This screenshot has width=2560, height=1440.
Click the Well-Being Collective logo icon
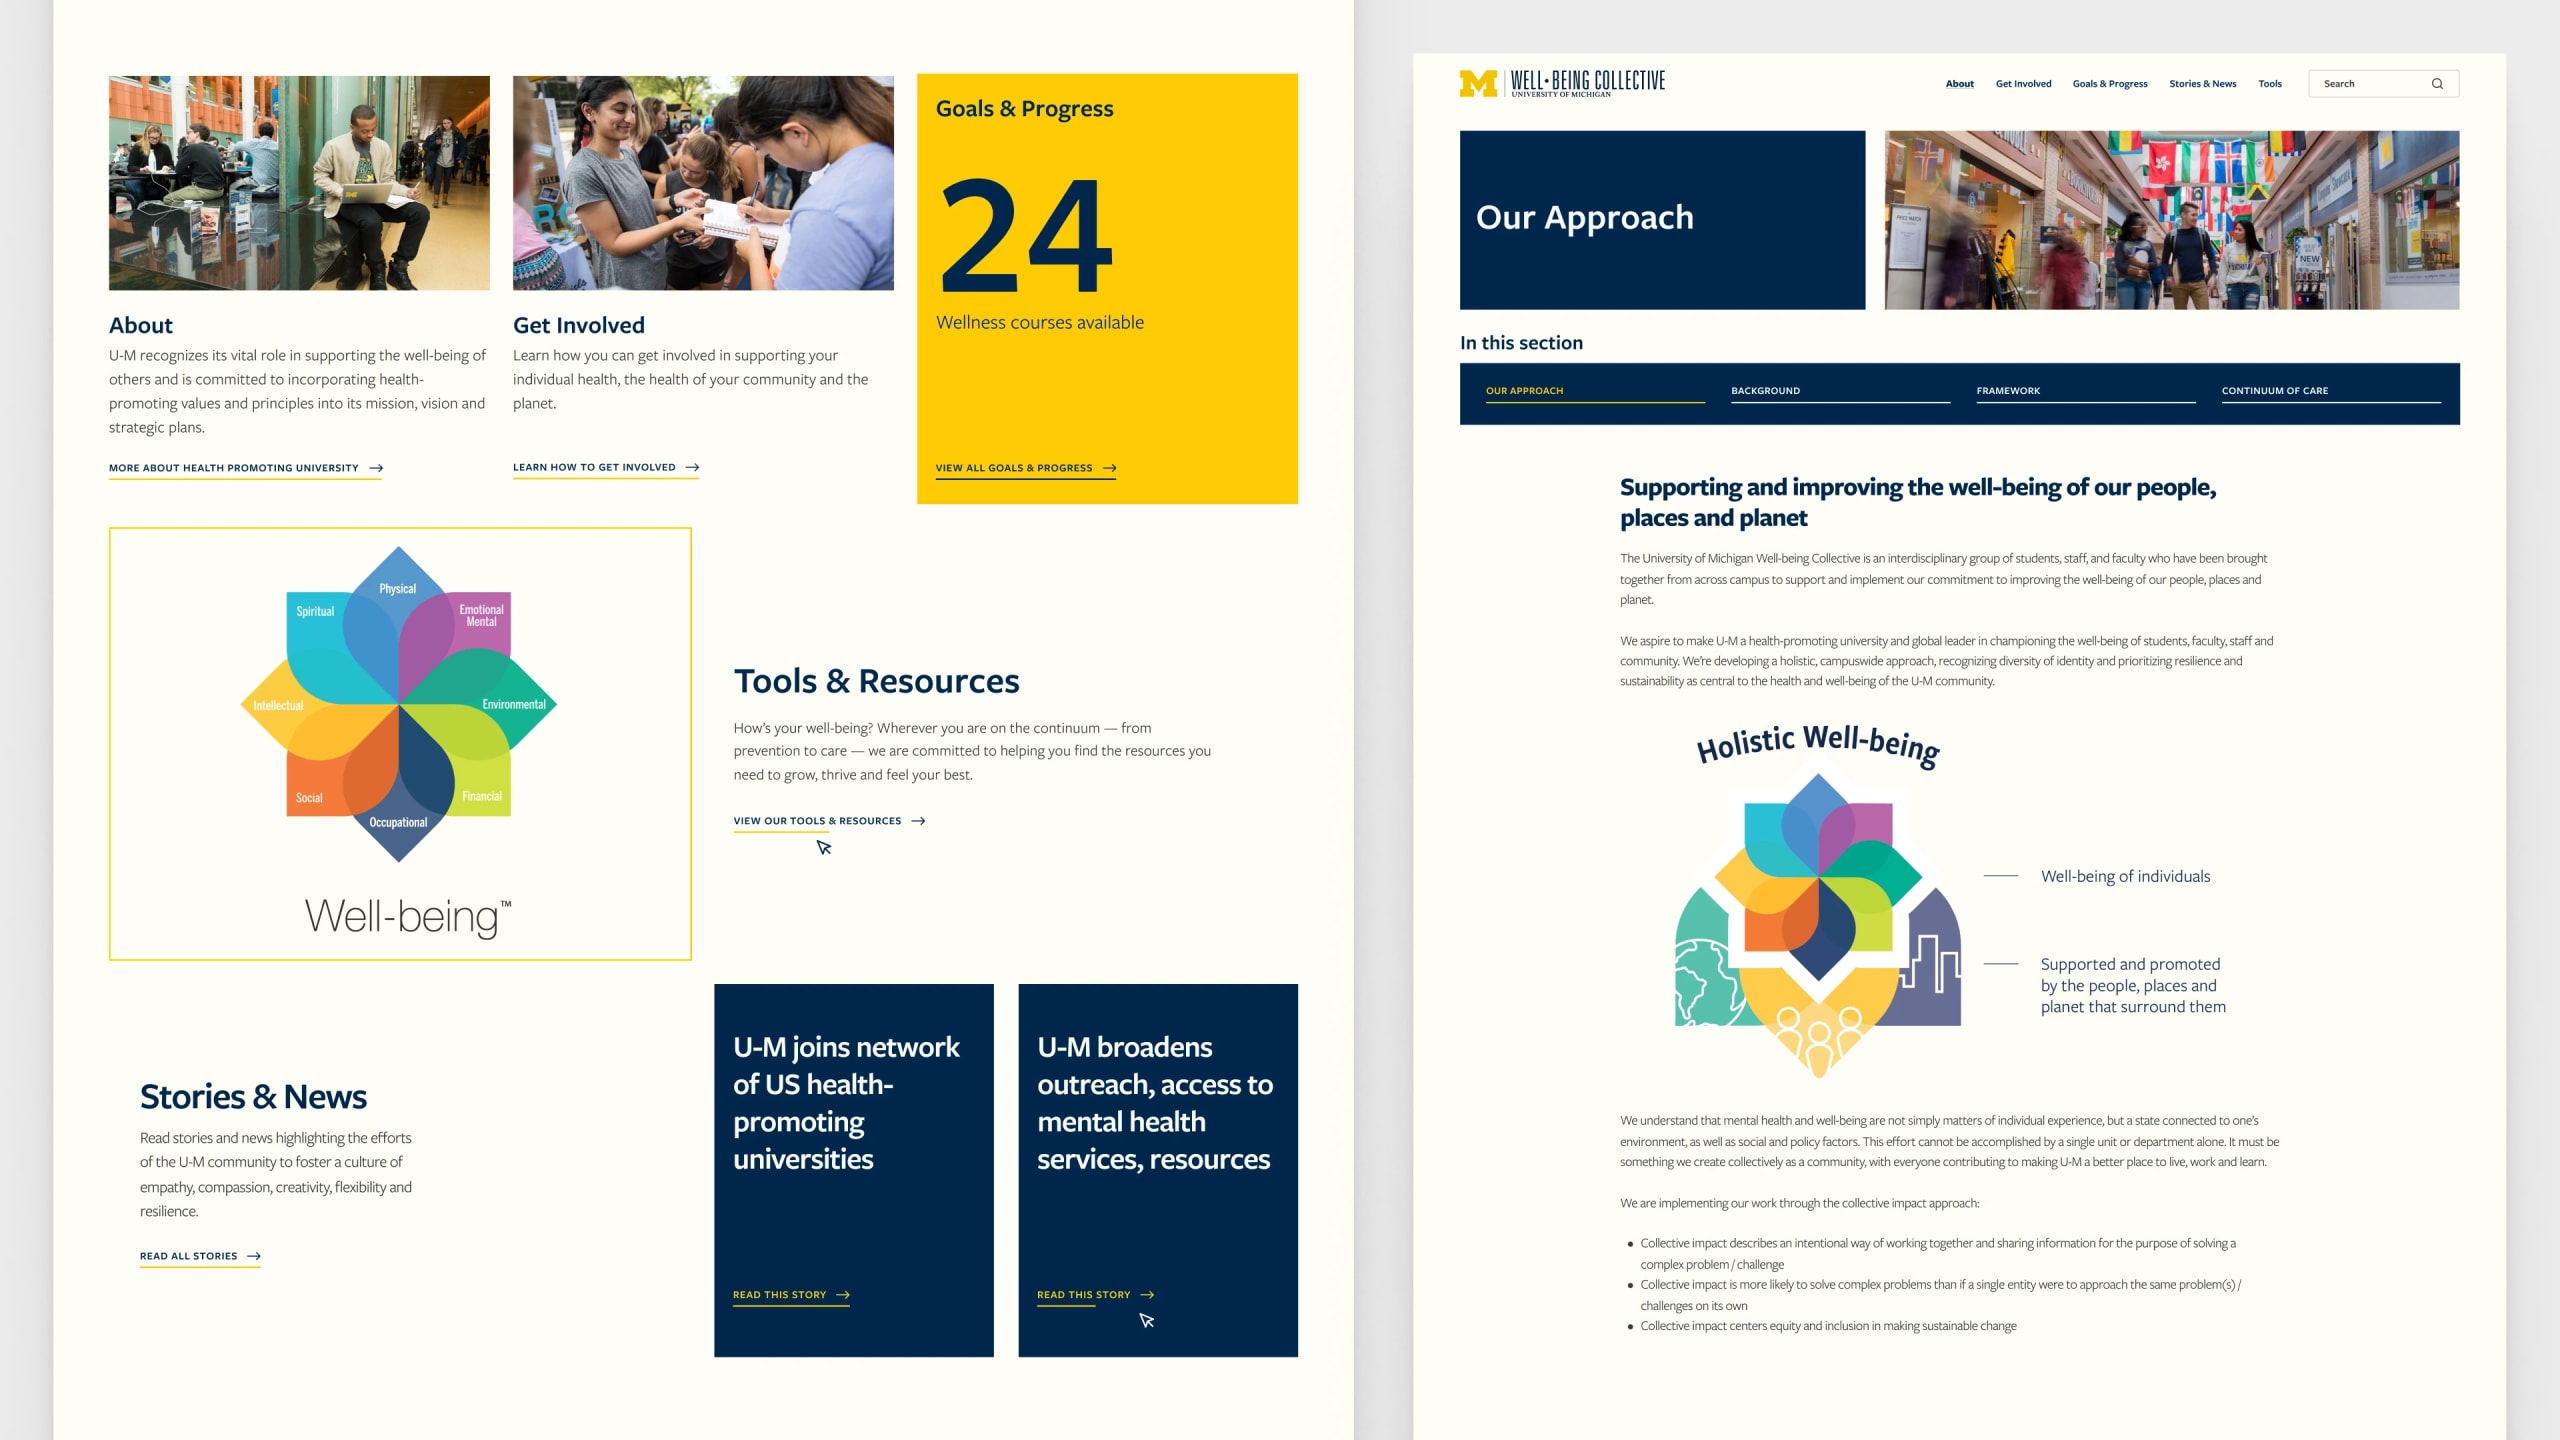click(1479, 81)
